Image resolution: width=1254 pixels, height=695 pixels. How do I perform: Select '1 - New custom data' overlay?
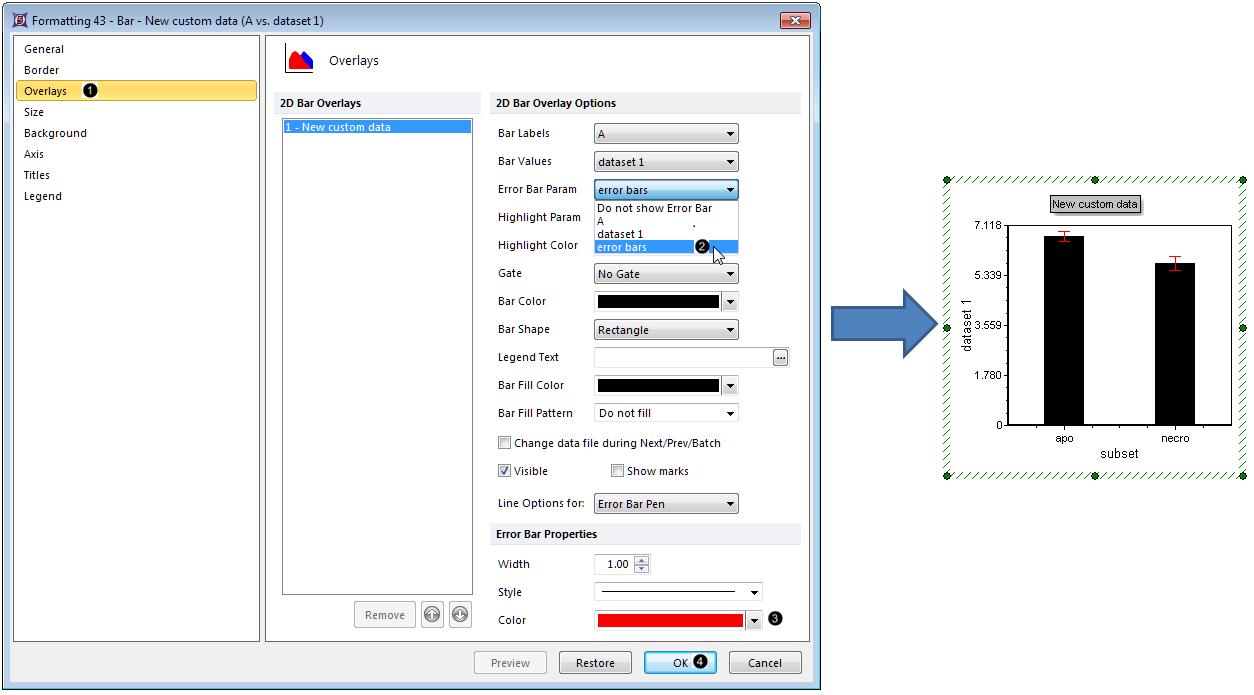[x=377, y=127]
